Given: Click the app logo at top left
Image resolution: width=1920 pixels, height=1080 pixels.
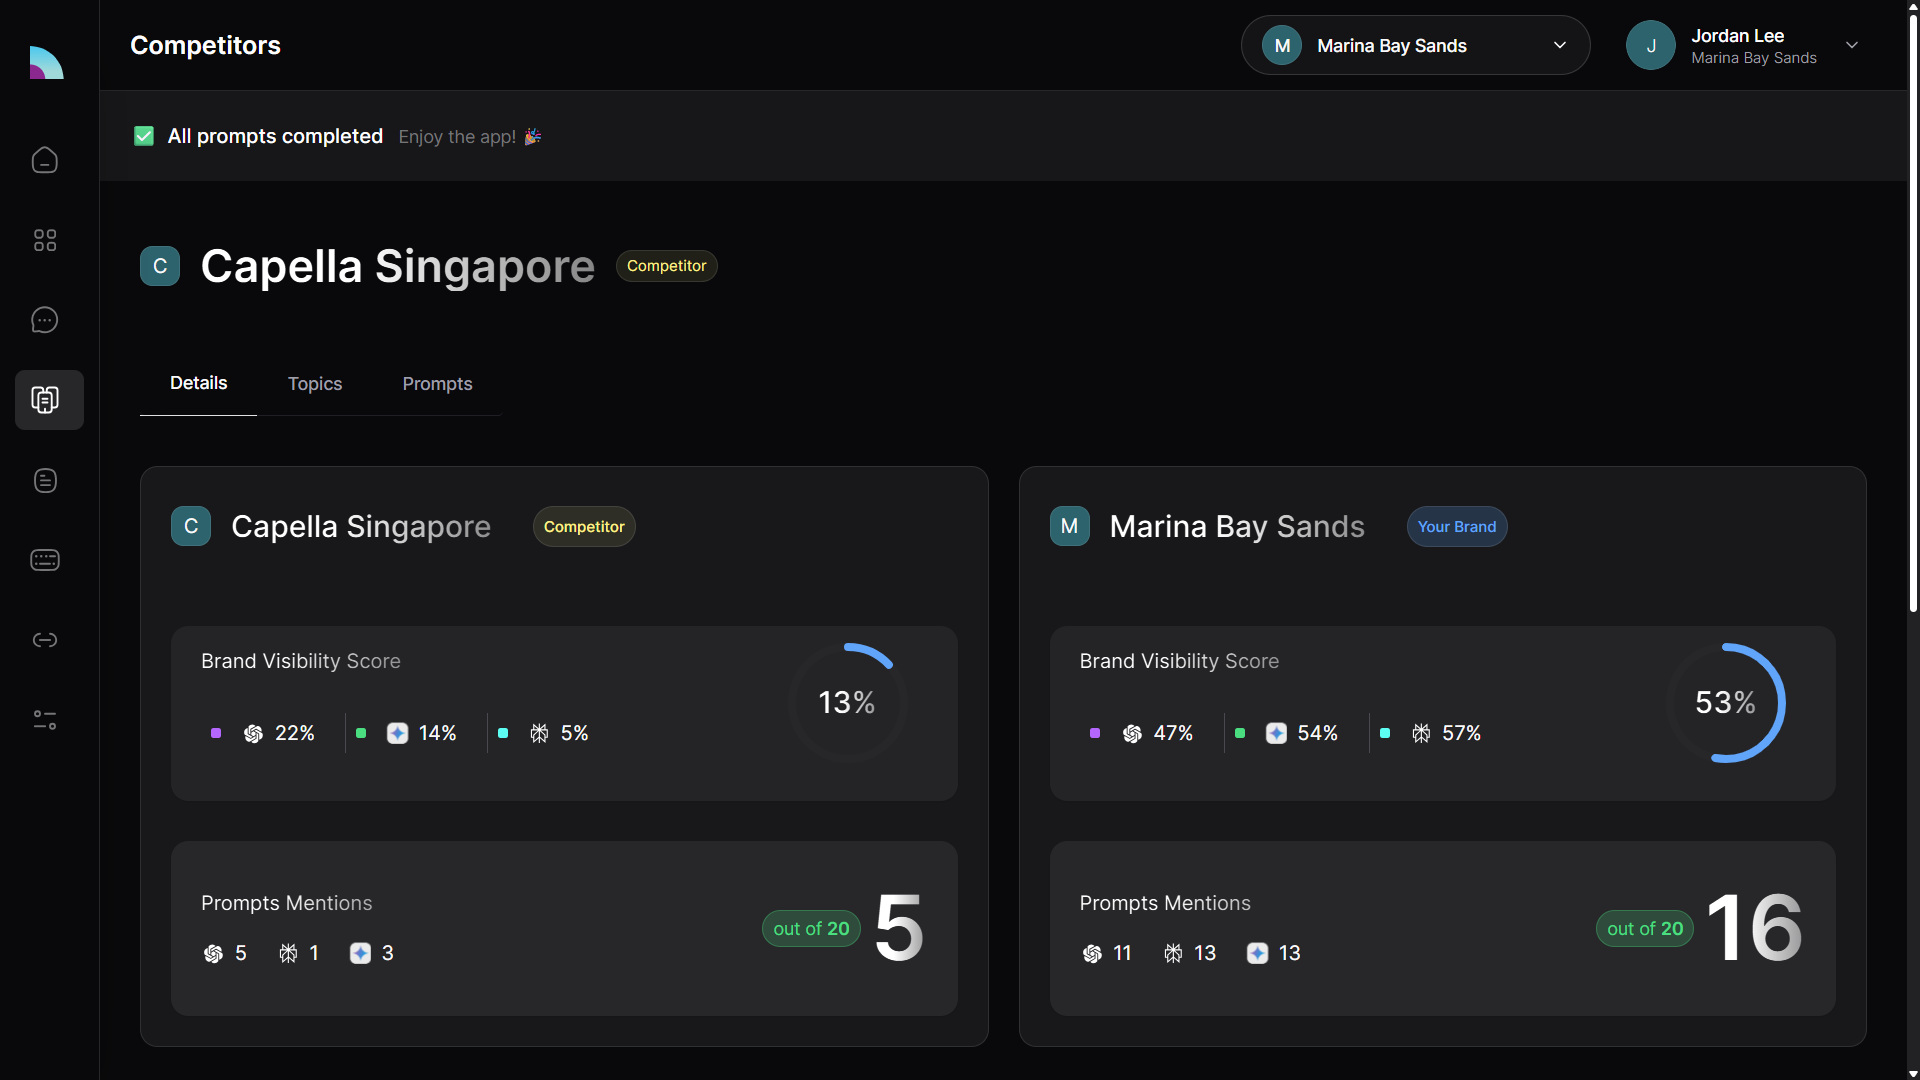Looking at the screenshot, I should point(46,63).
